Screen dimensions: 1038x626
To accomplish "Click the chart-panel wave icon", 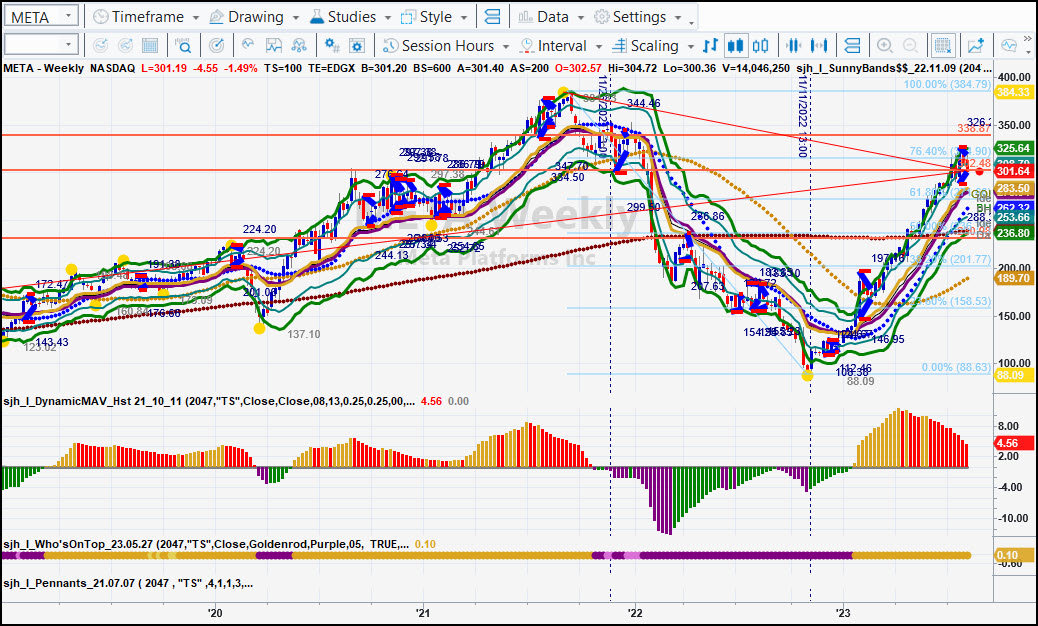I will click(273, 46).
